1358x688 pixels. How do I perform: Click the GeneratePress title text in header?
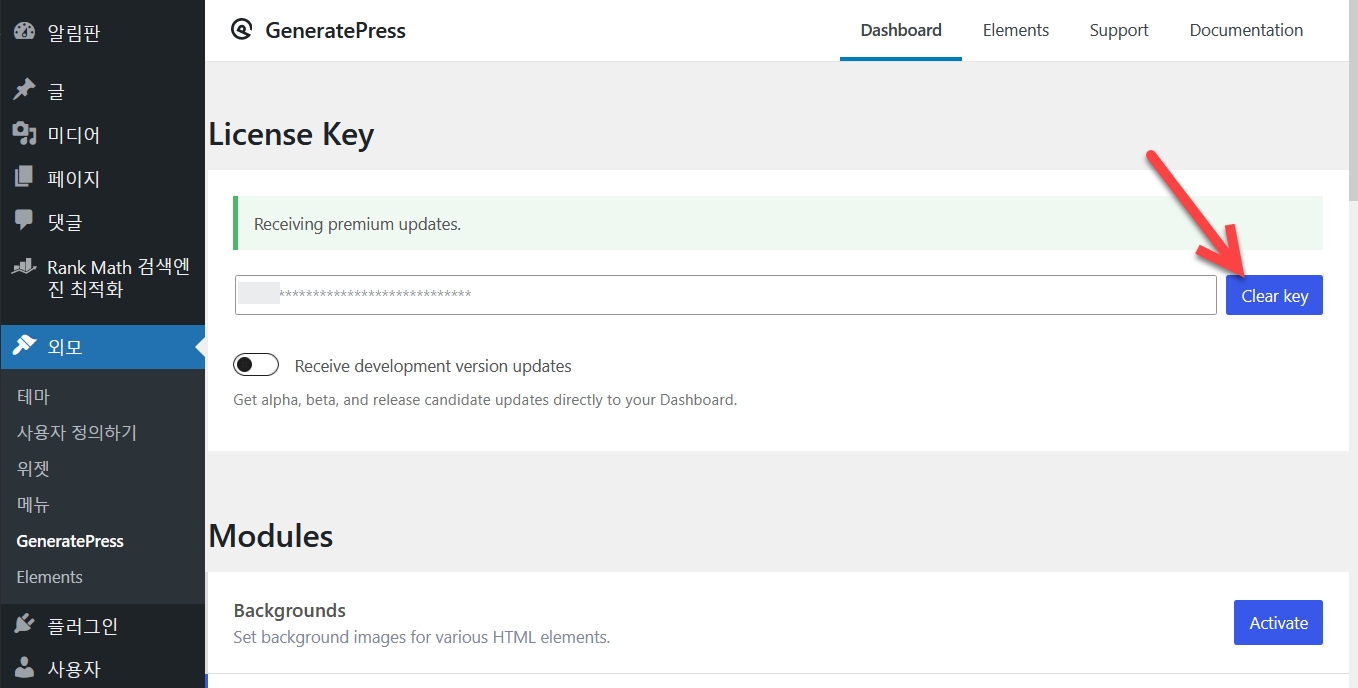tap(335, 30)
